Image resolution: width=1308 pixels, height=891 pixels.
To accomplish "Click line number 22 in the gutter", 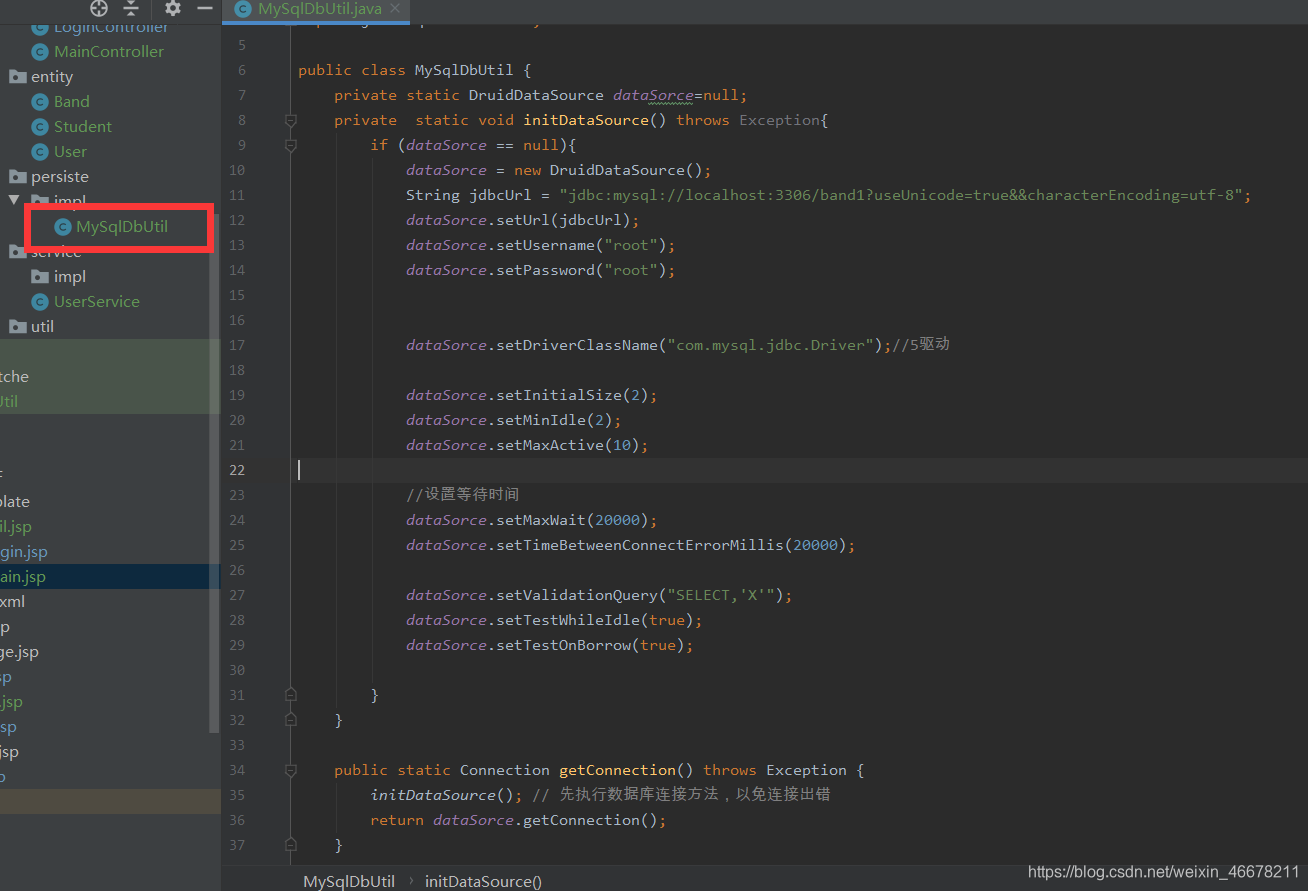I will tap(237, 470).
